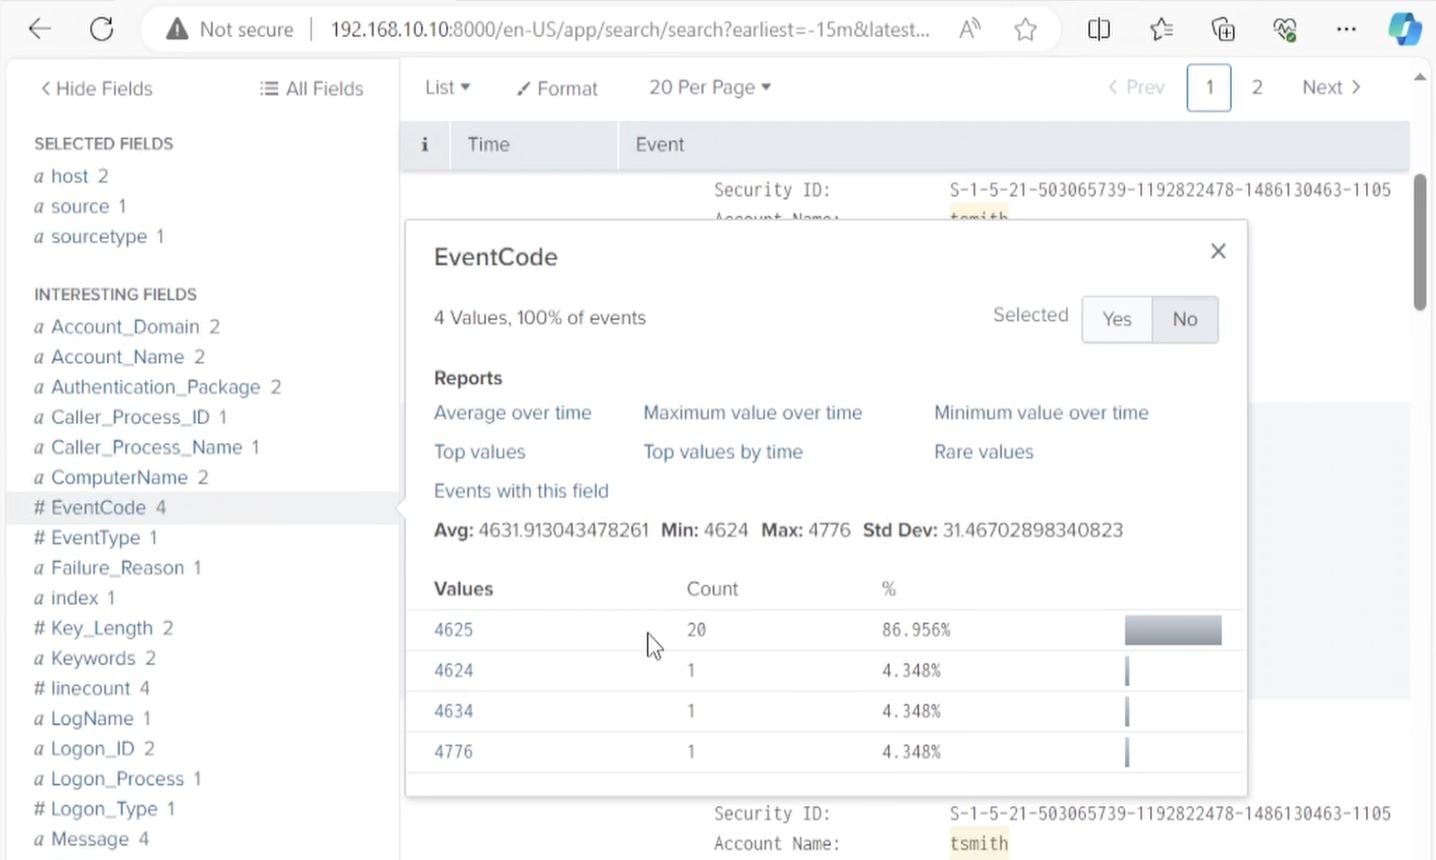
Task: Open the List view dropdown
Action: 447,88
